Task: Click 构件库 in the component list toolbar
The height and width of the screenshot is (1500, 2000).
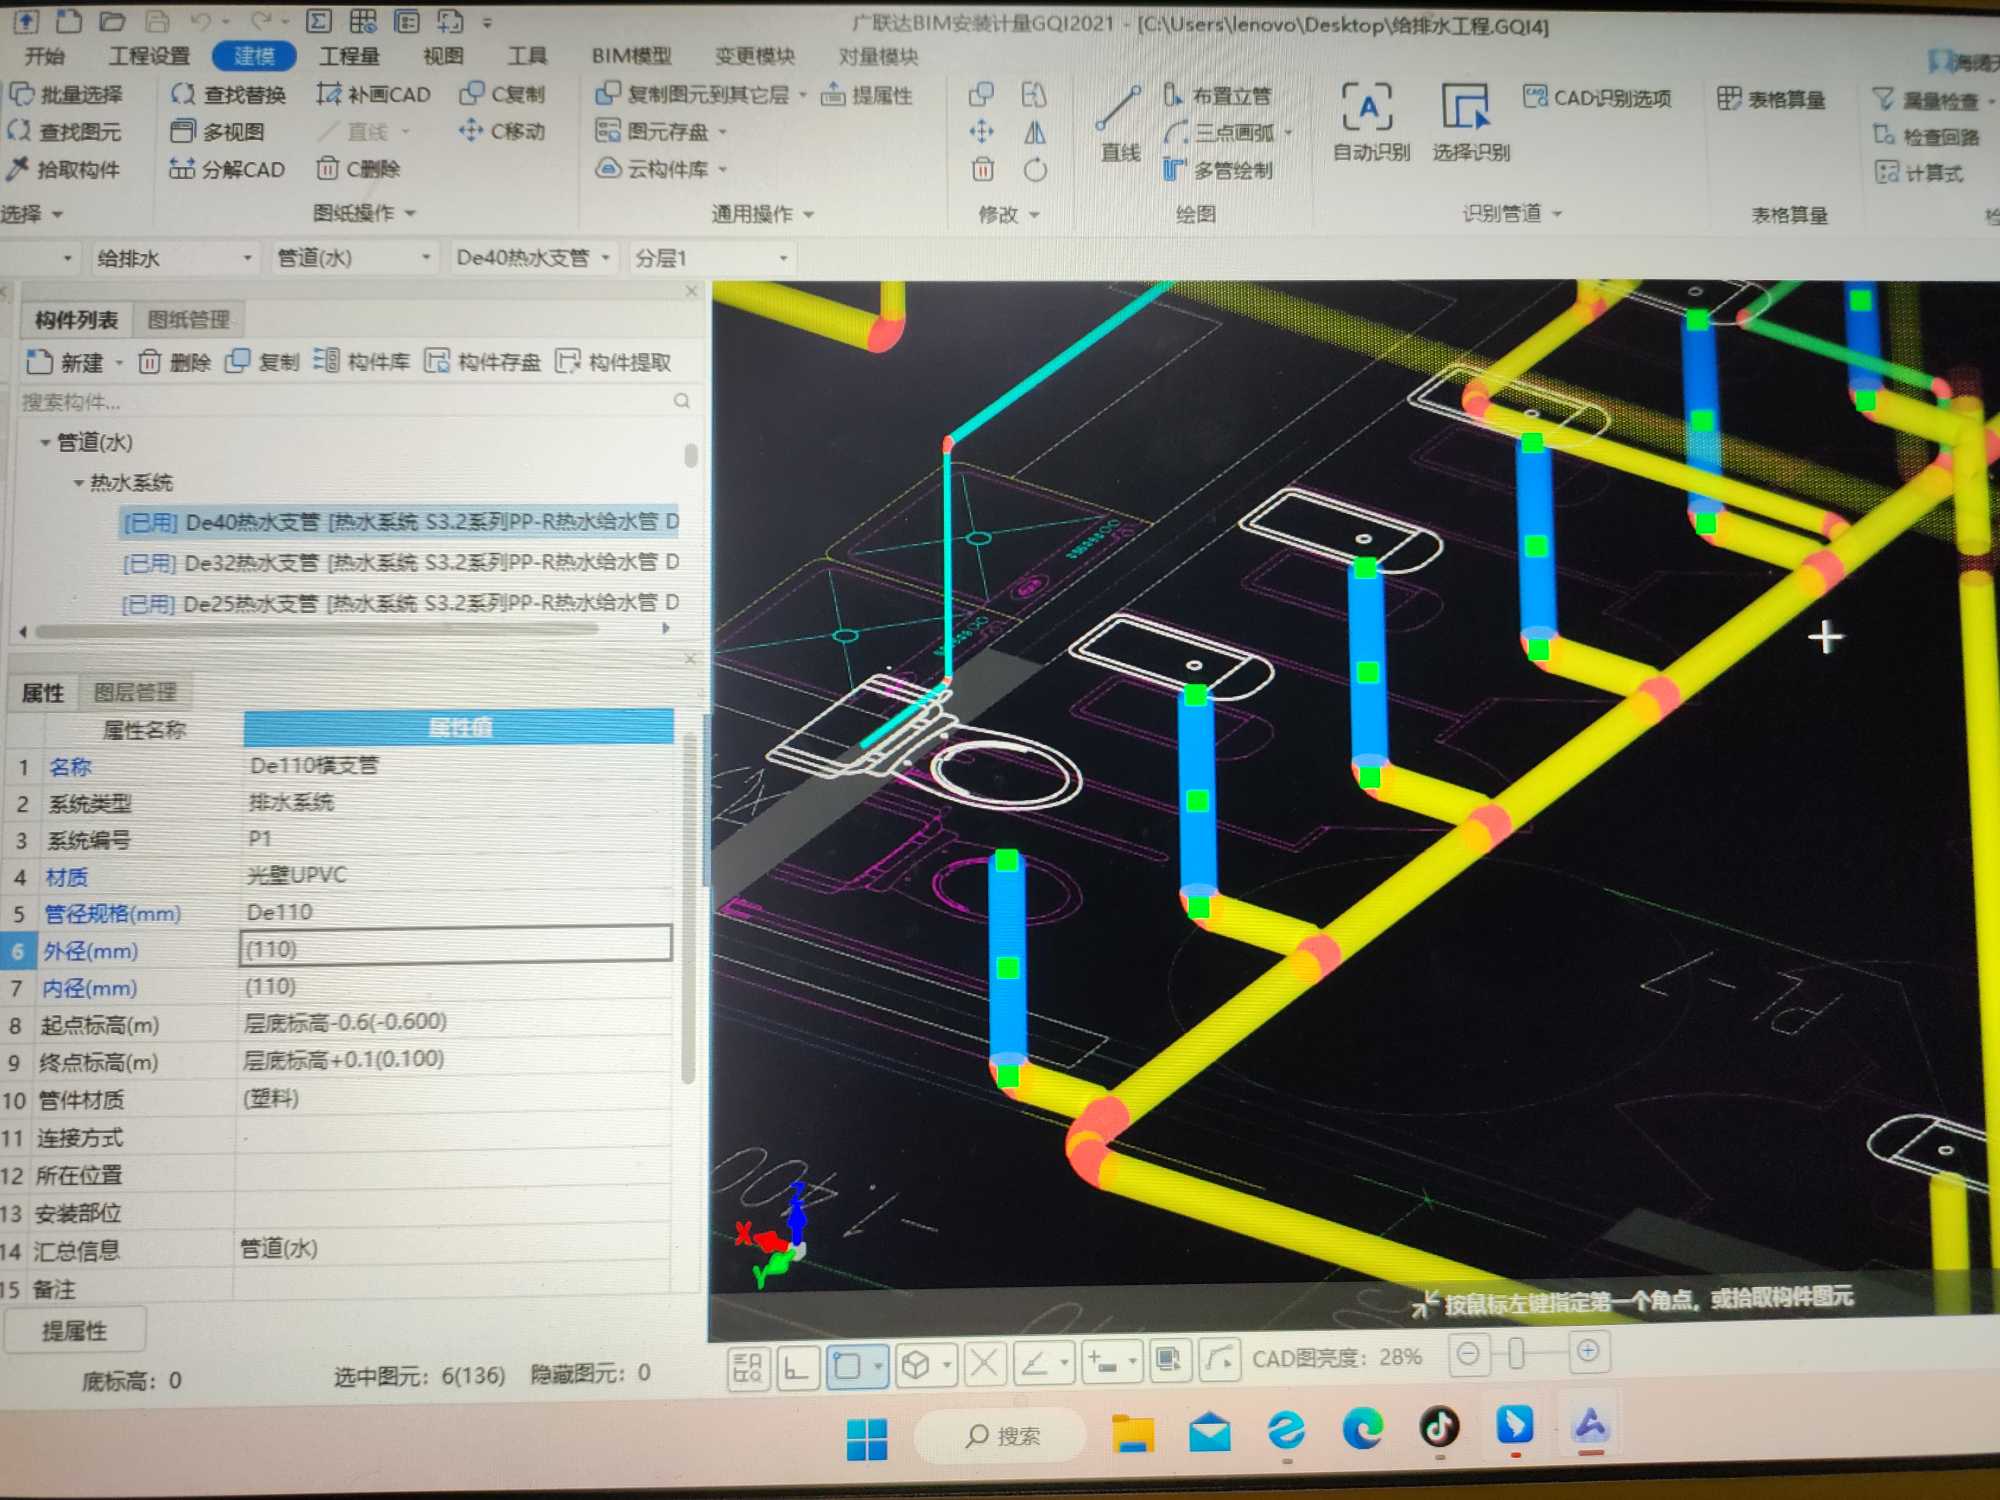Action: pyautogui.click(x=362, y=361)
